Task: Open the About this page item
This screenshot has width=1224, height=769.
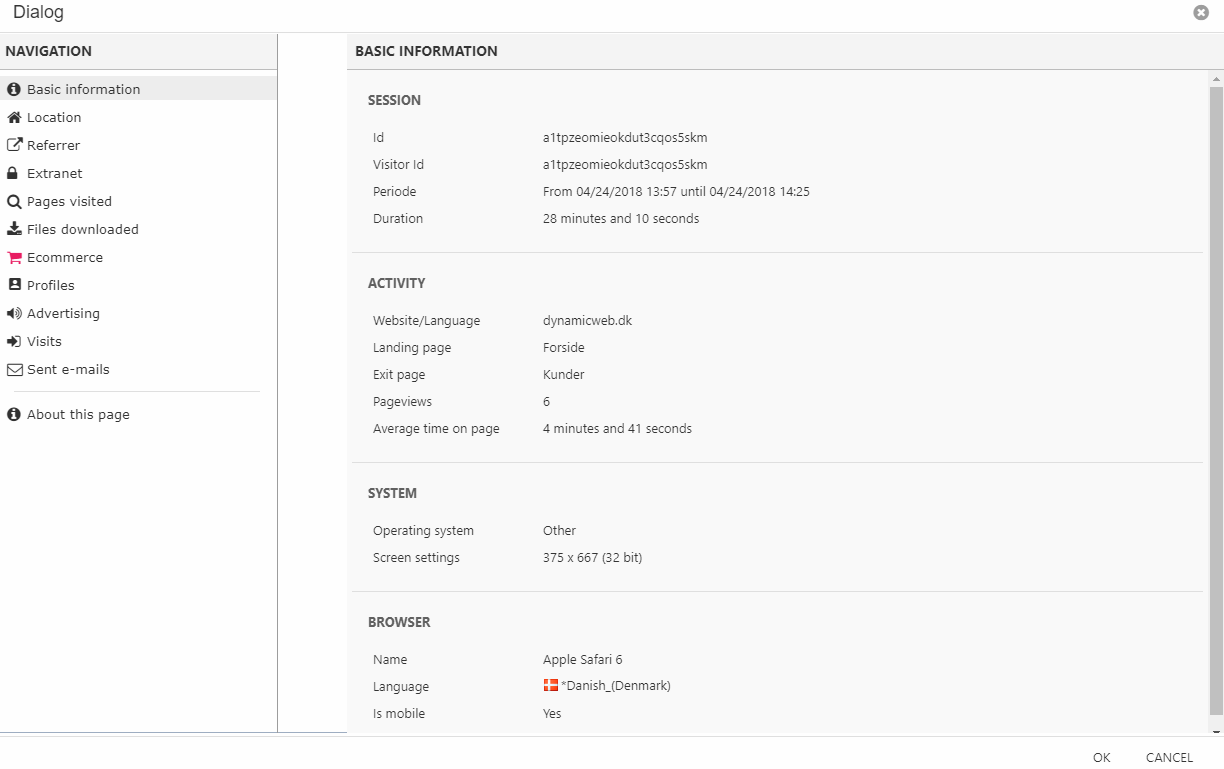Action: [x=78, y=414]
